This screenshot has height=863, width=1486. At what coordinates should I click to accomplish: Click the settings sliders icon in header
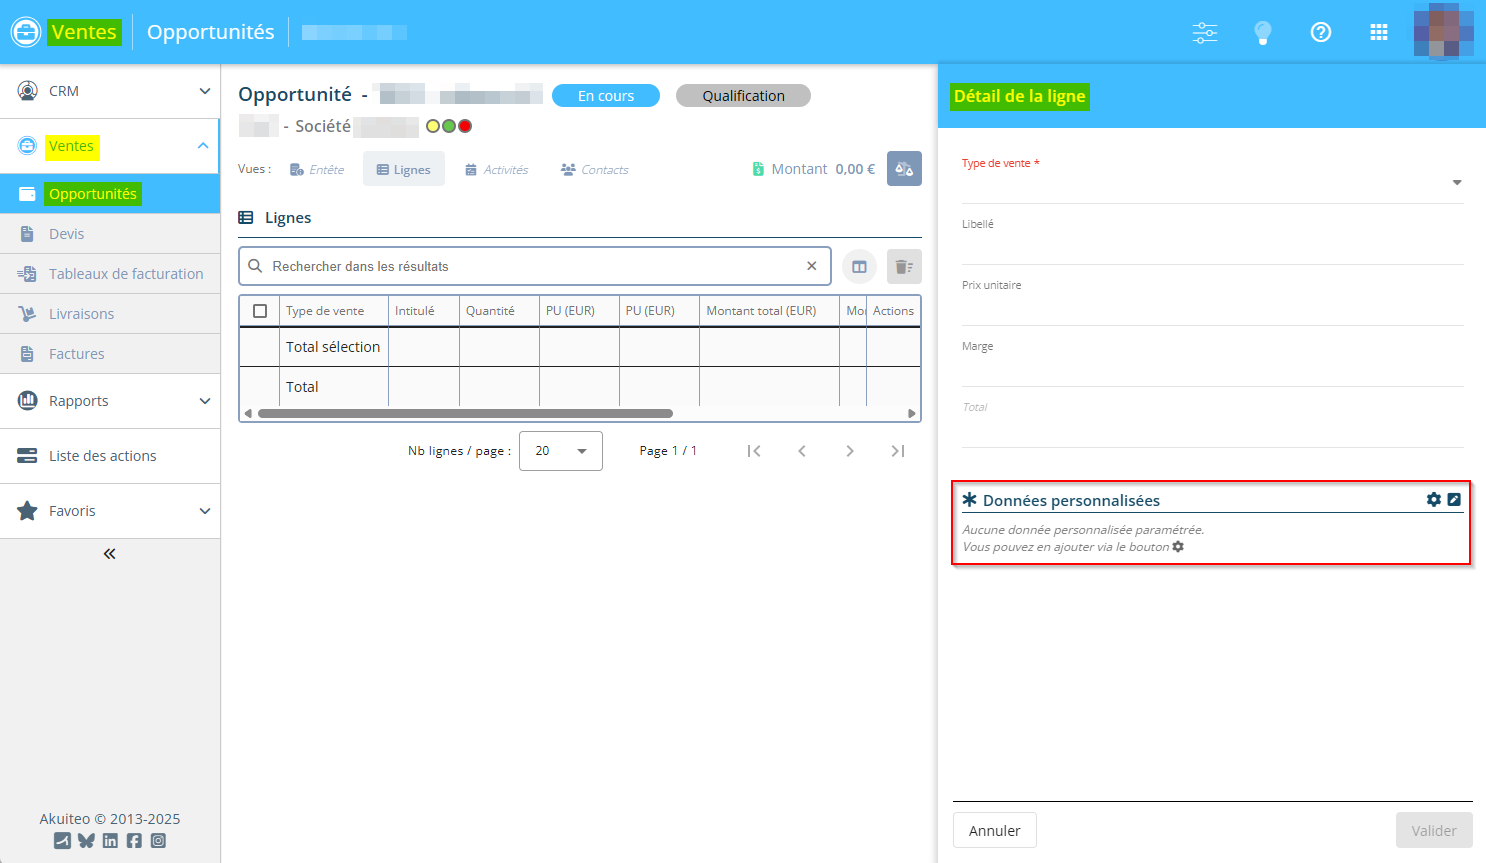(1205, 32)
